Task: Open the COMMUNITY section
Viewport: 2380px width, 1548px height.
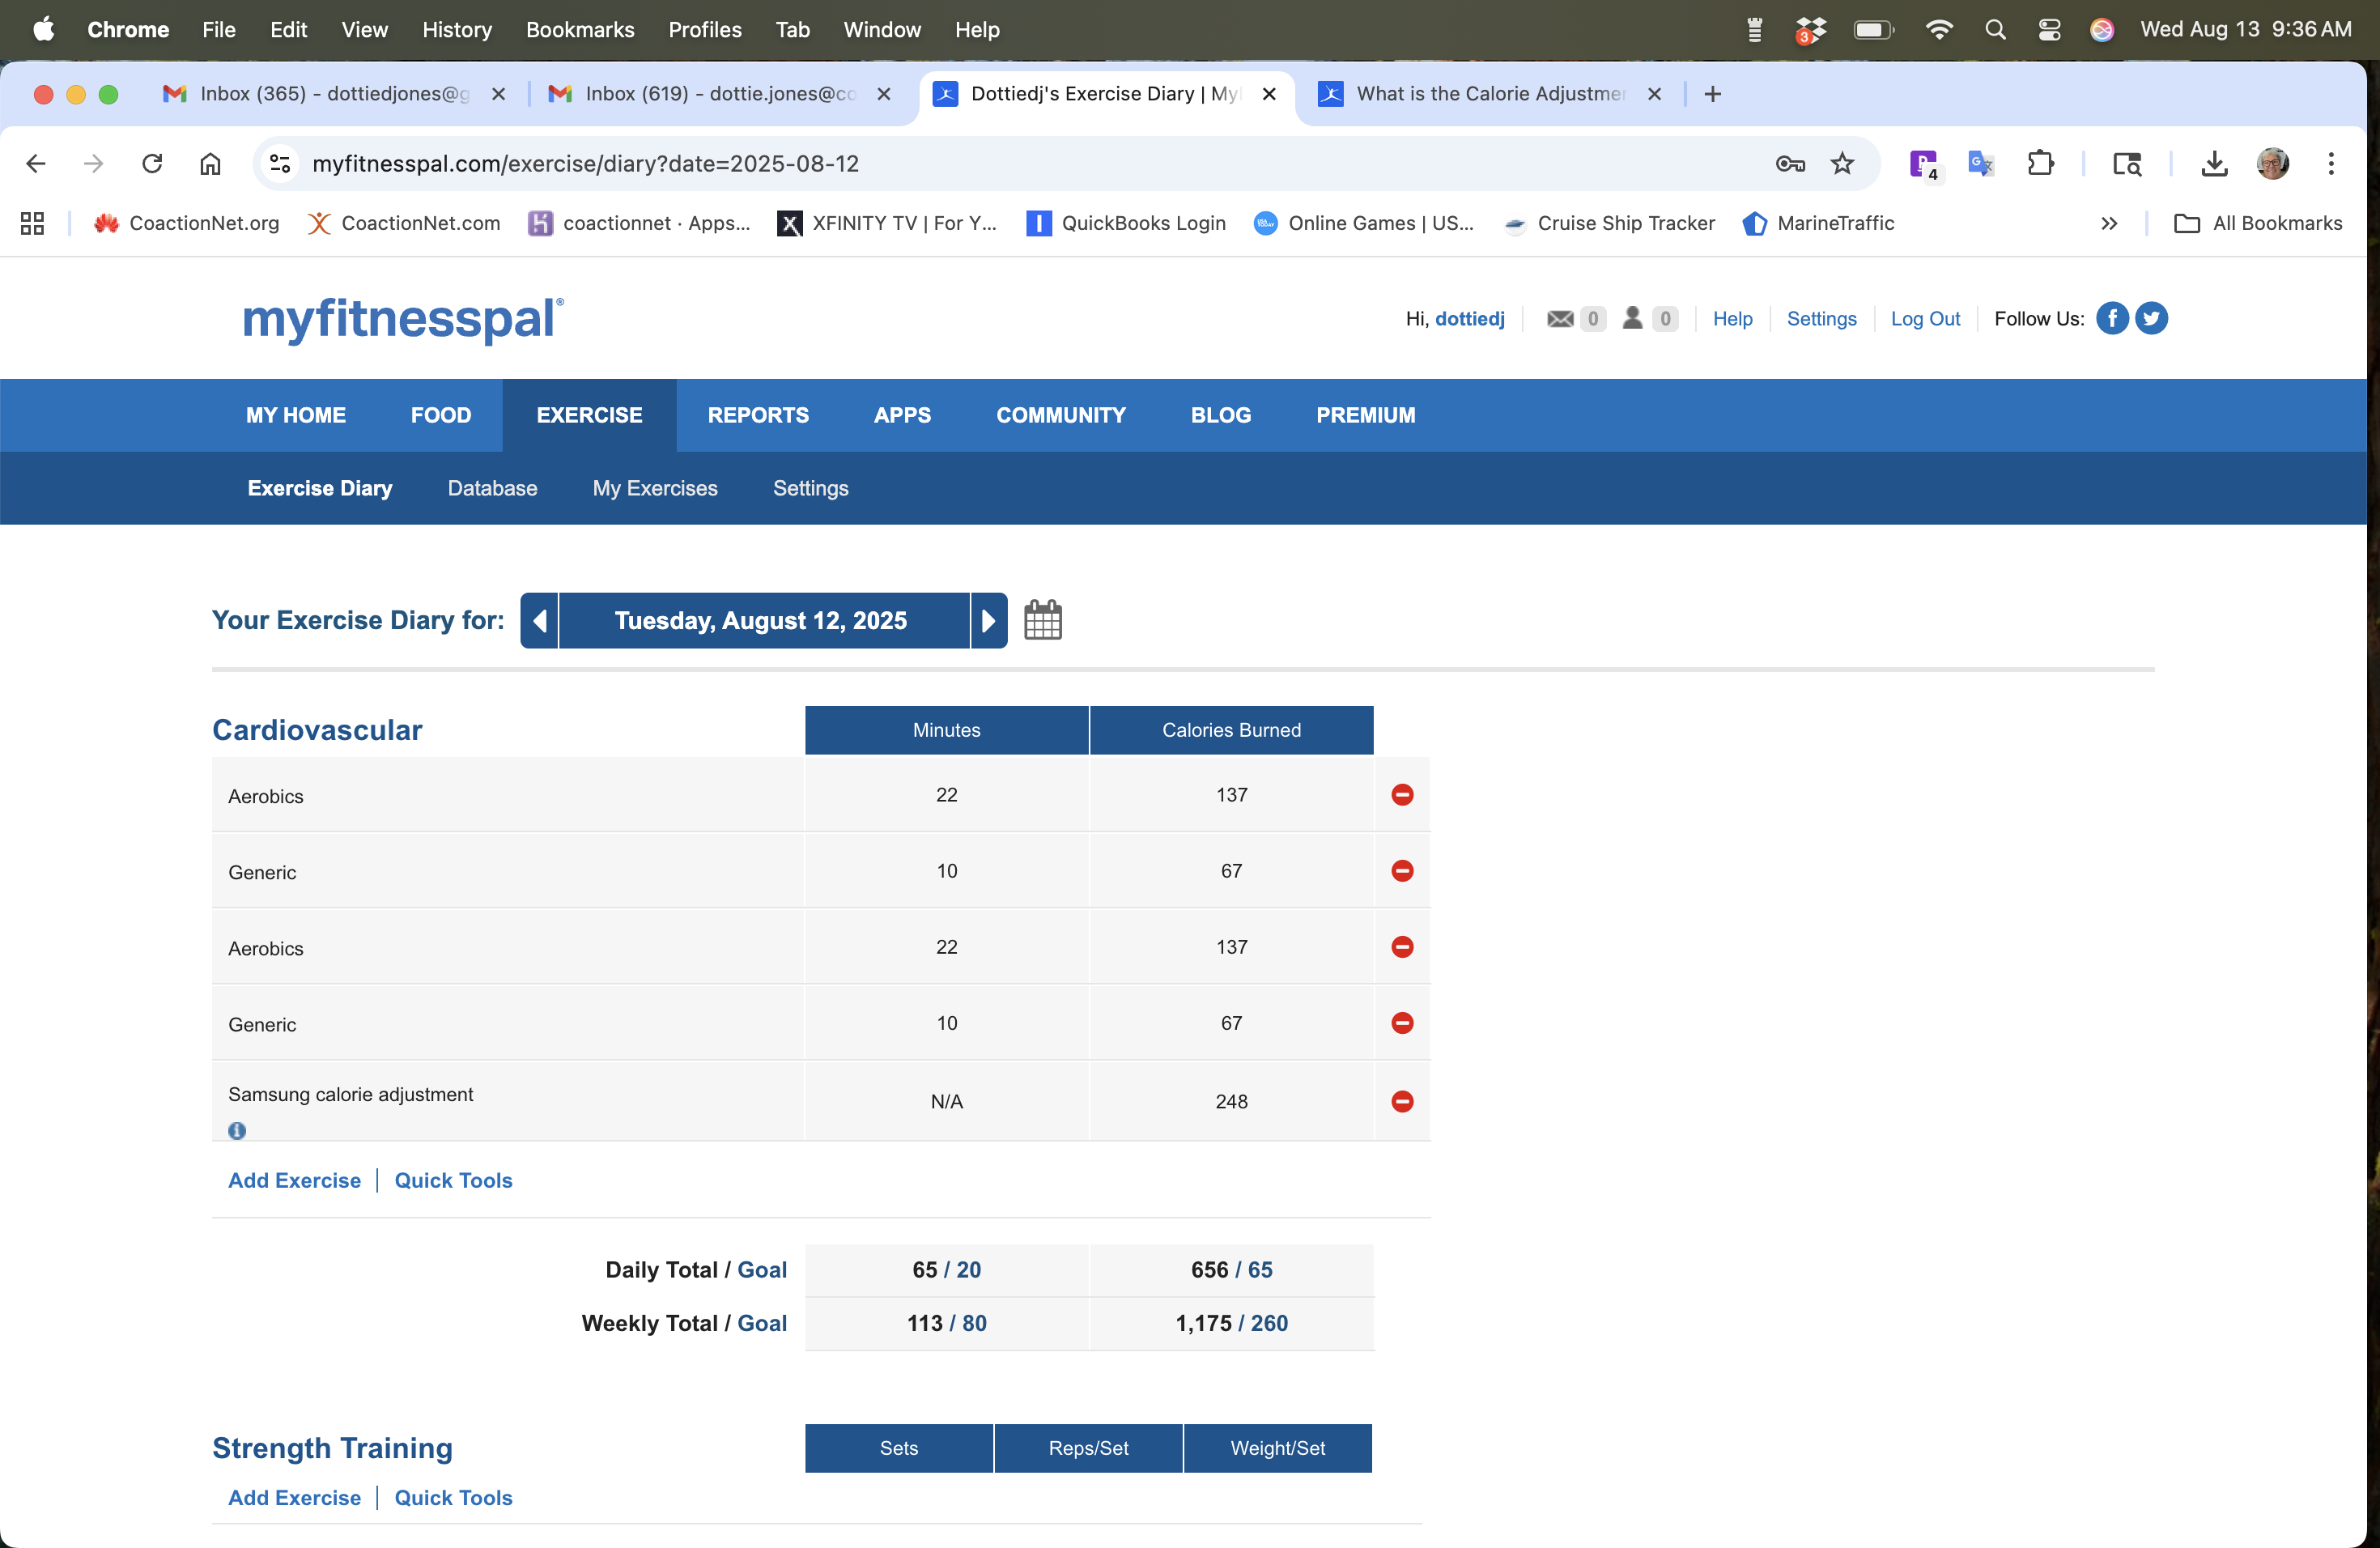Action: pyautogui.click(x=1061, y=415)
